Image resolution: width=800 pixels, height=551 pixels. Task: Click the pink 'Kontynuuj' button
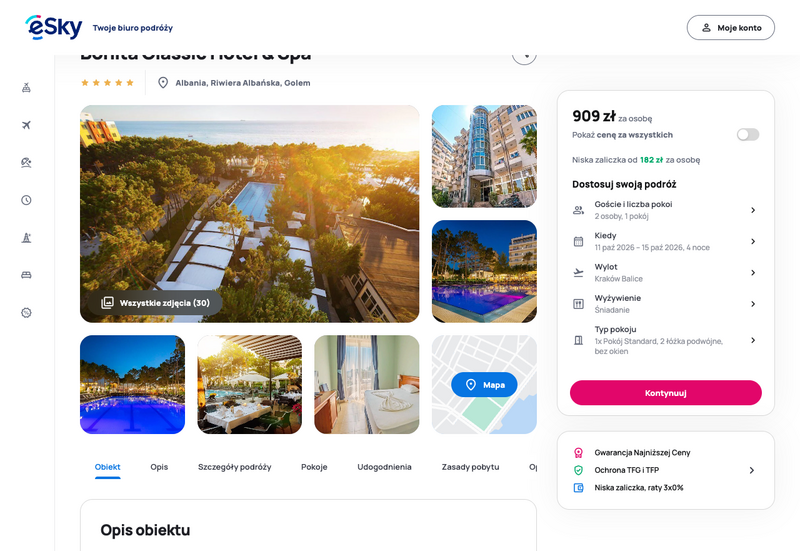point(666,393)
